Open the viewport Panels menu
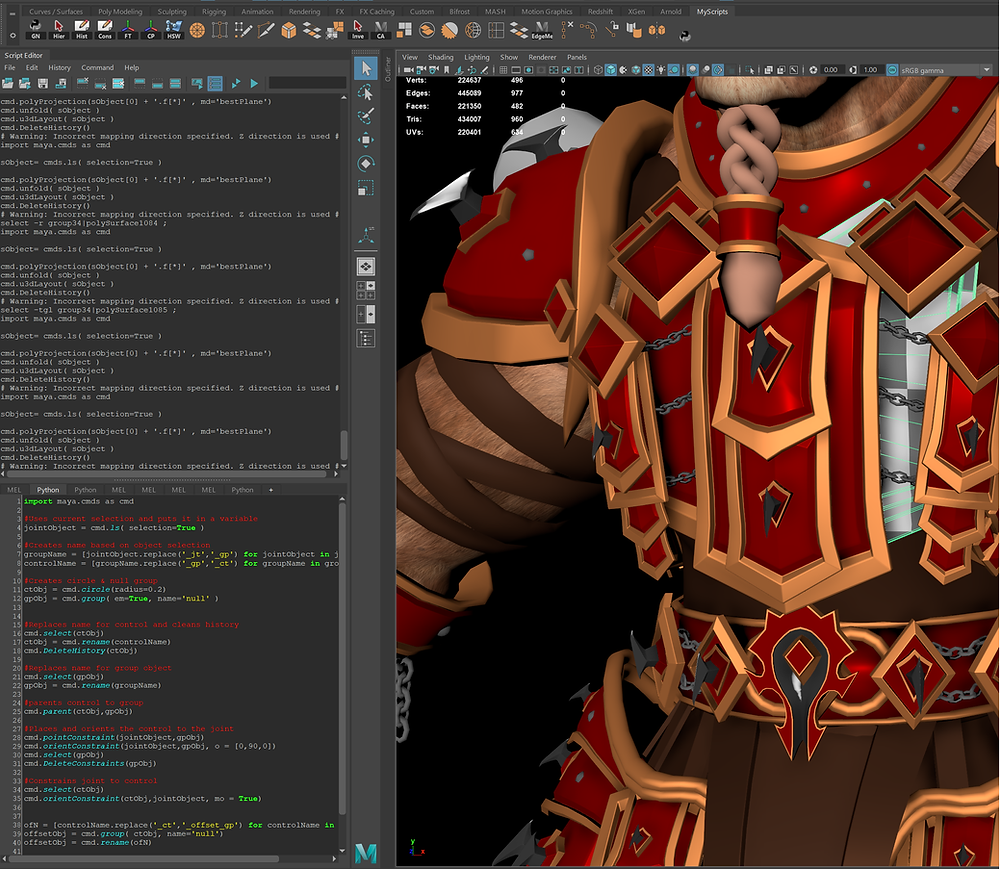The image size is (1000, 869). point(577,57)
